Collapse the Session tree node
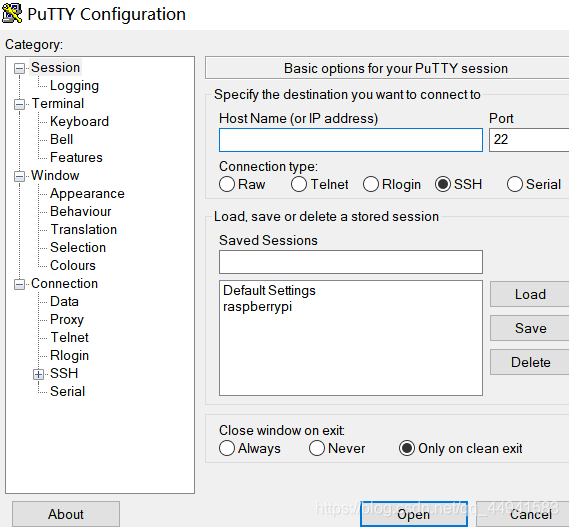 pos(19,68)
